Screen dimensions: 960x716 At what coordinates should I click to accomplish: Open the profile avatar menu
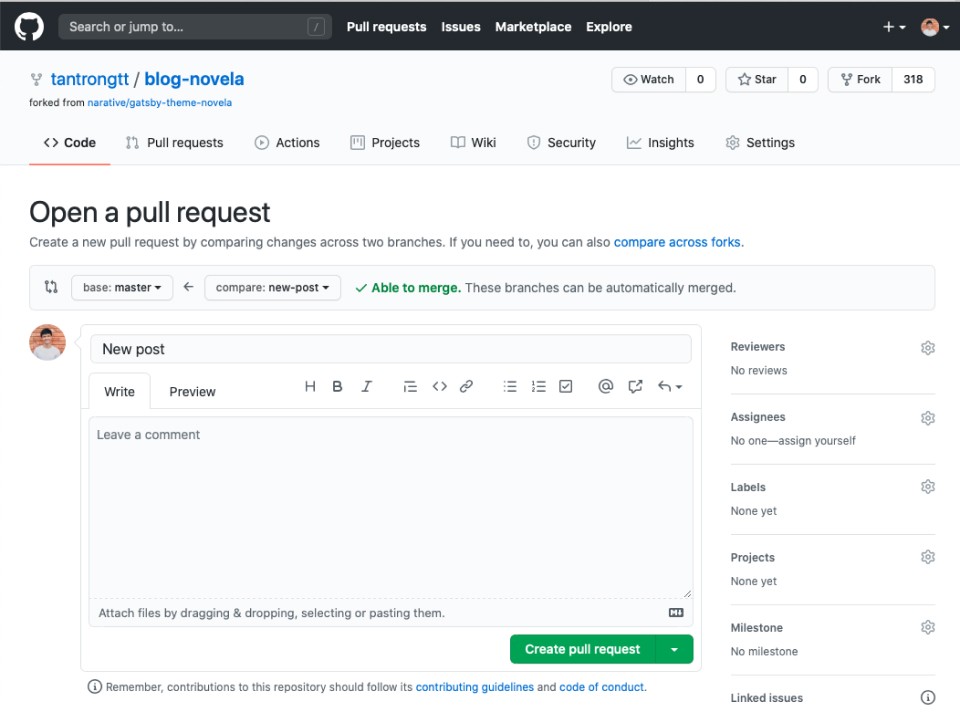[x=935, y=27]
